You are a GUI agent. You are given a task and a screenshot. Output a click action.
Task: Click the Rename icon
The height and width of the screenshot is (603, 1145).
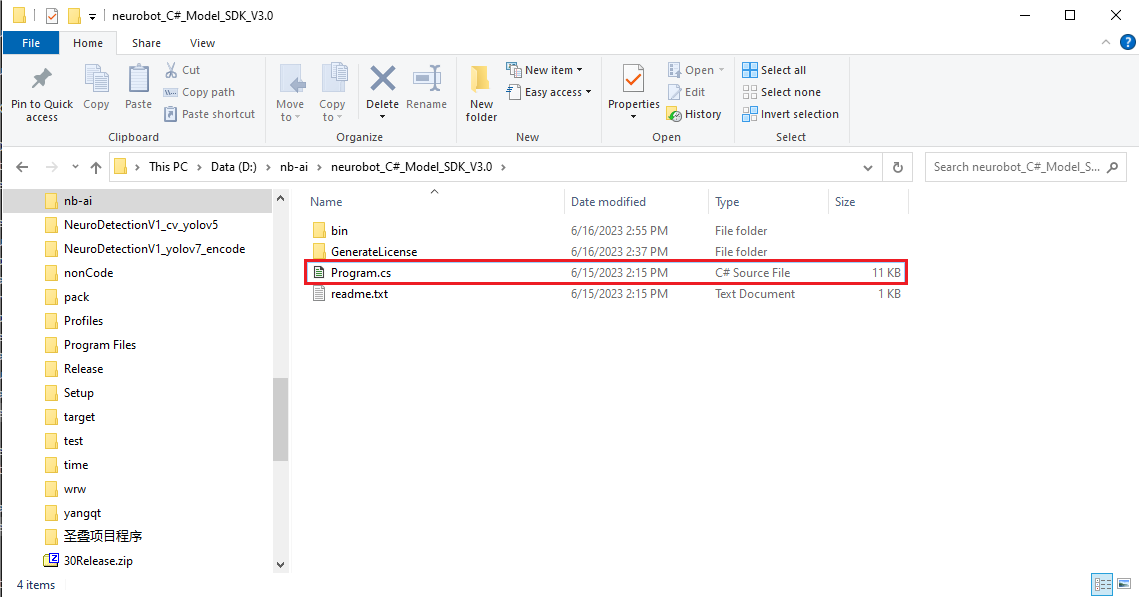(426, 78)
